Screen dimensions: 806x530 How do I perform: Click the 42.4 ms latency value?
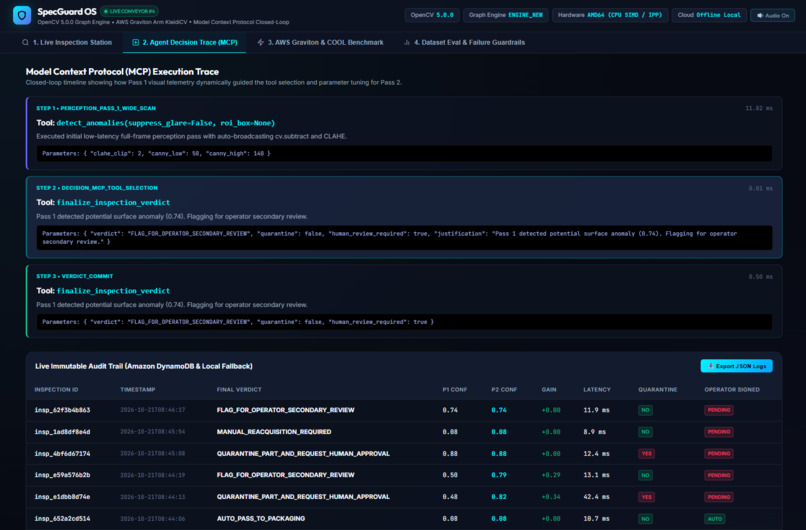(596, 497)
